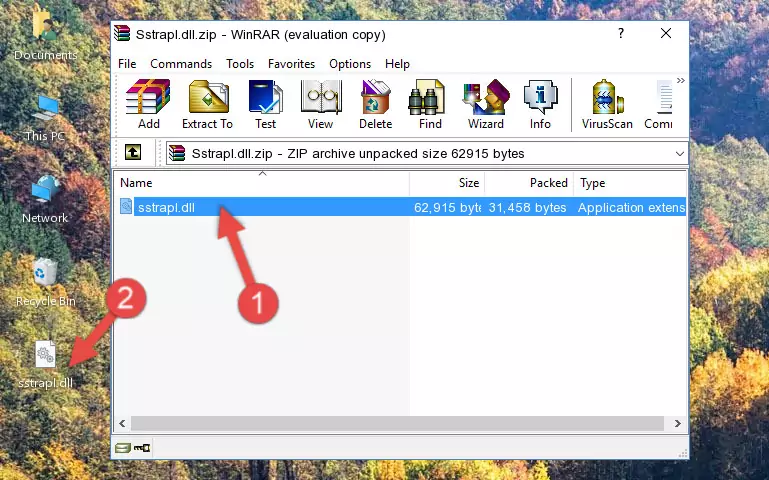
Task: Select the Documents desktop icon
Action: 45,35
